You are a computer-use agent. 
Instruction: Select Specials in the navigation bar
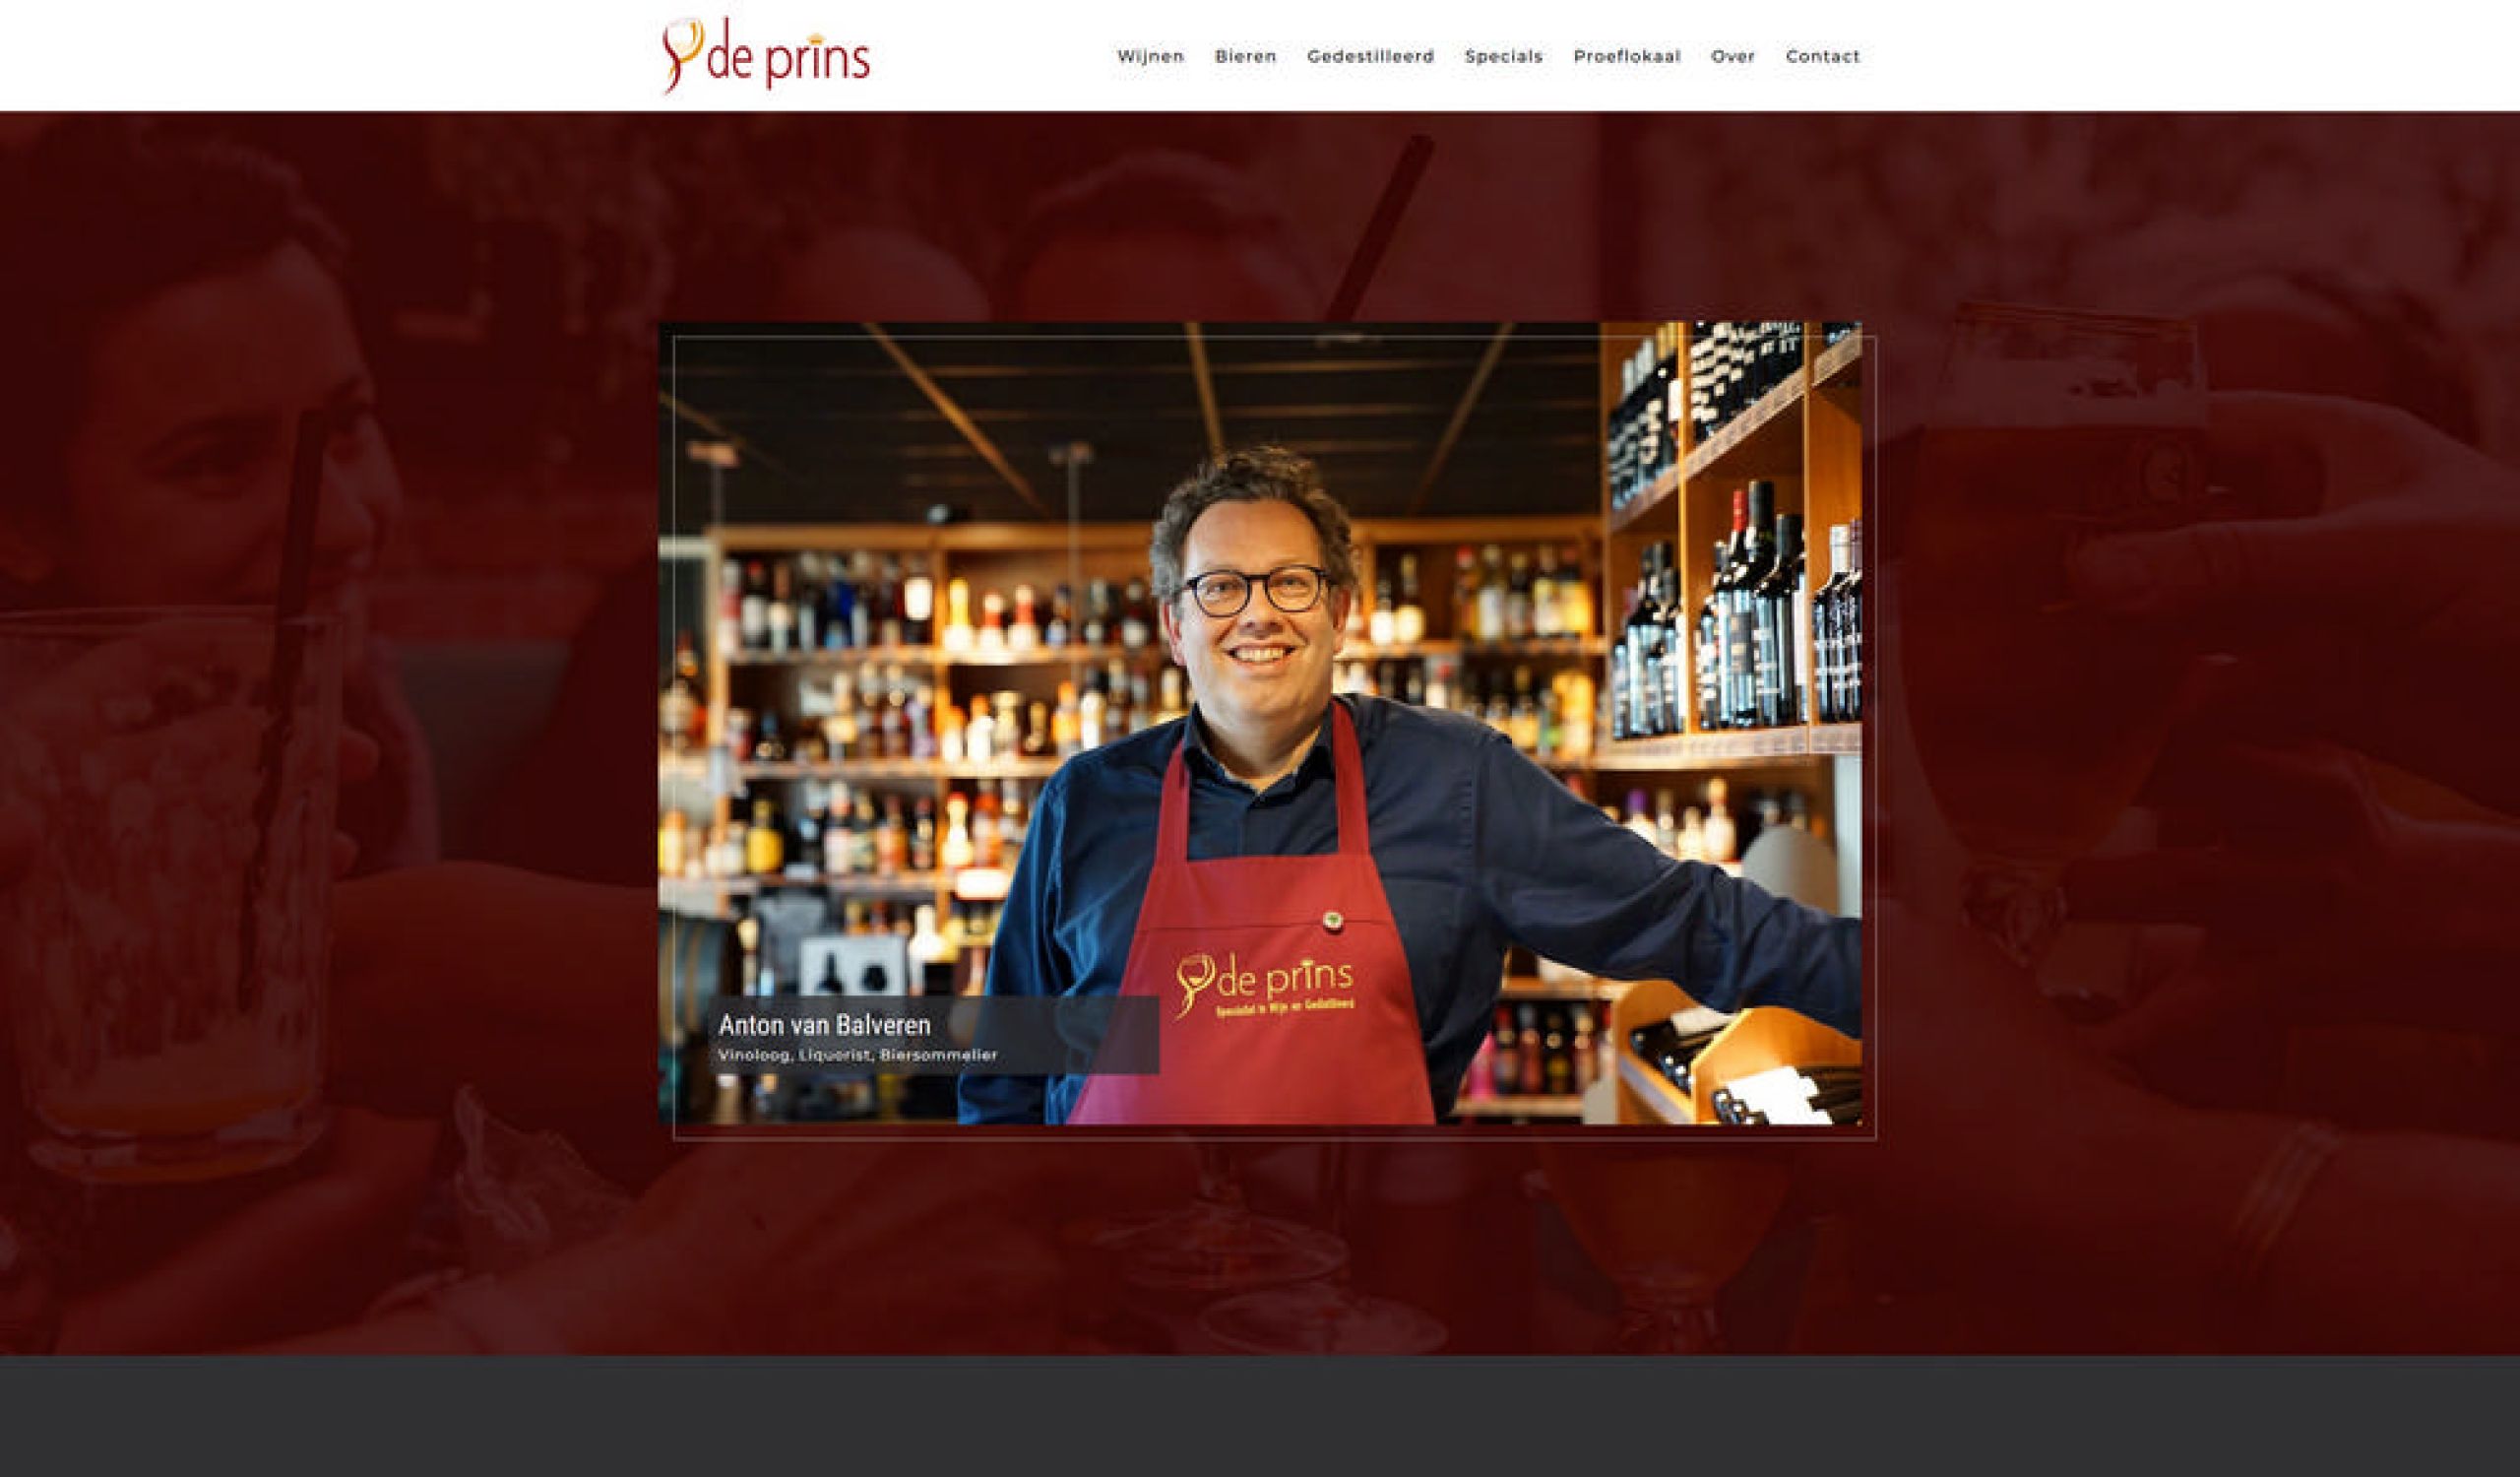point(1503,56)
